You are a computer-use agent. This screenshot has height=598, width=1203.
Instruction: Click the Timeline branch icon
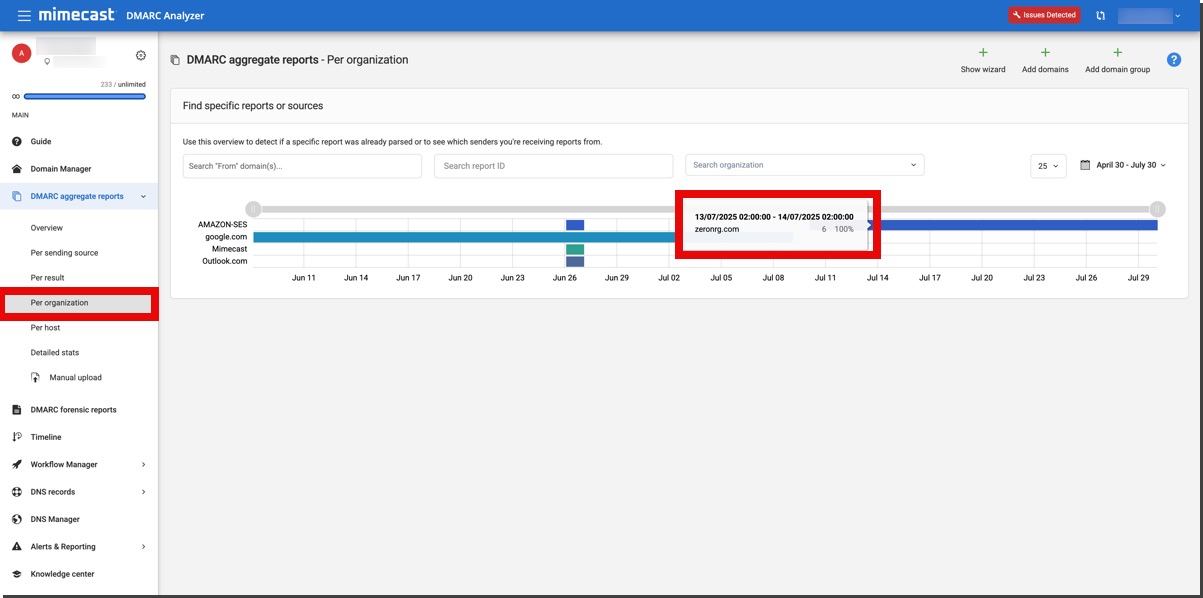pyautogui.click(x=17, y=437)
